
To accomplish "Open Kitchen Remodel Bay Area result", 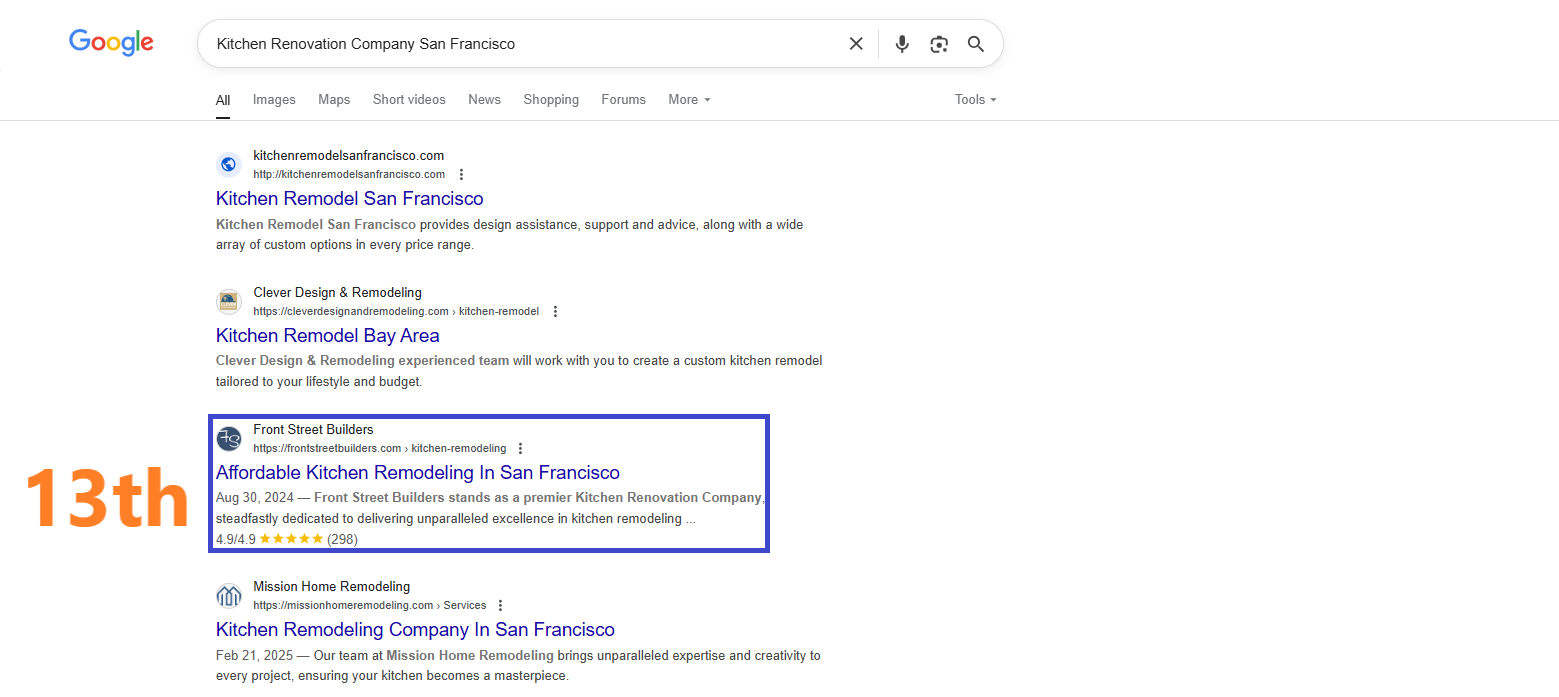I will coord(328,335).
